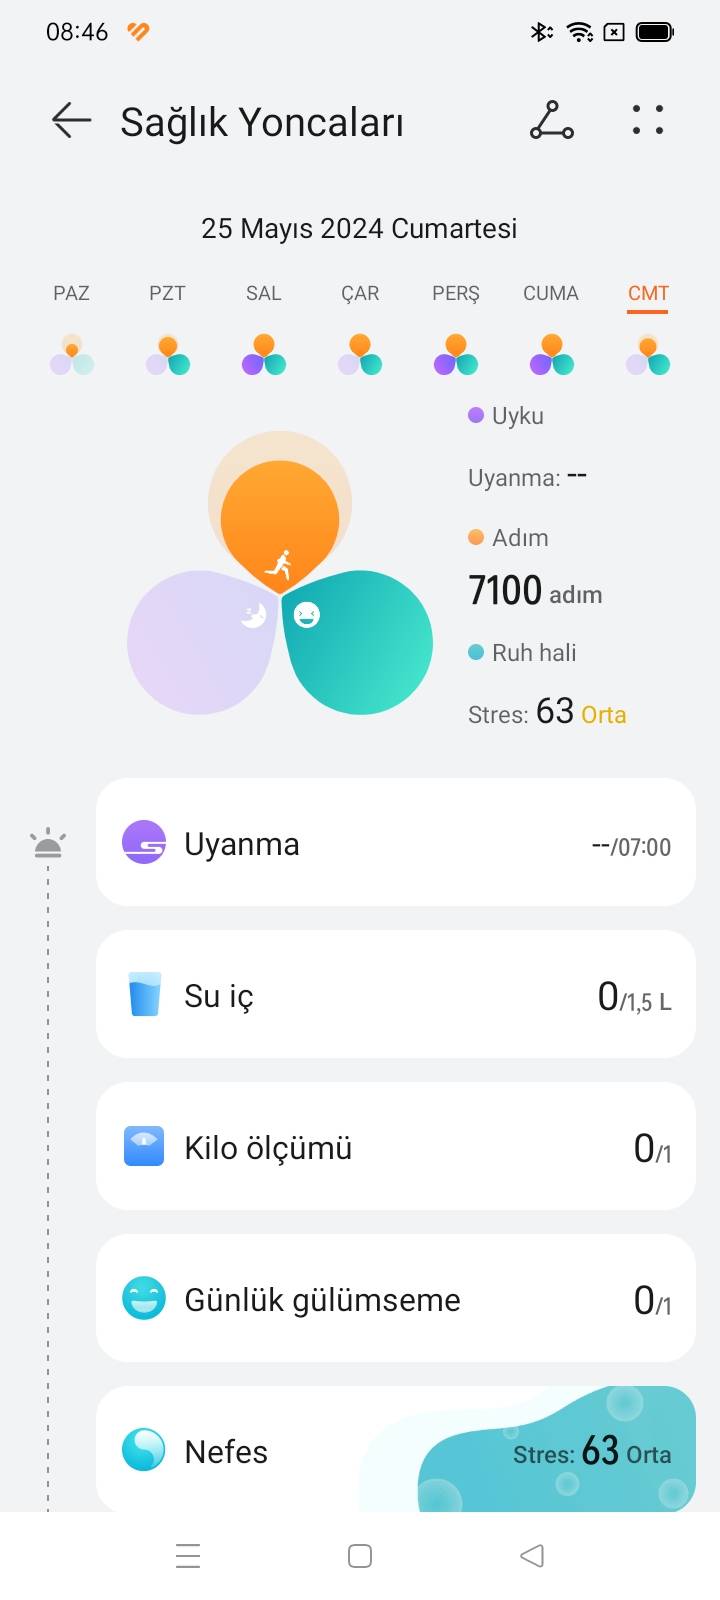Open the Uyanma task card
The image size is (720, 1600).
pyautogui.click(x=396, y=842)
